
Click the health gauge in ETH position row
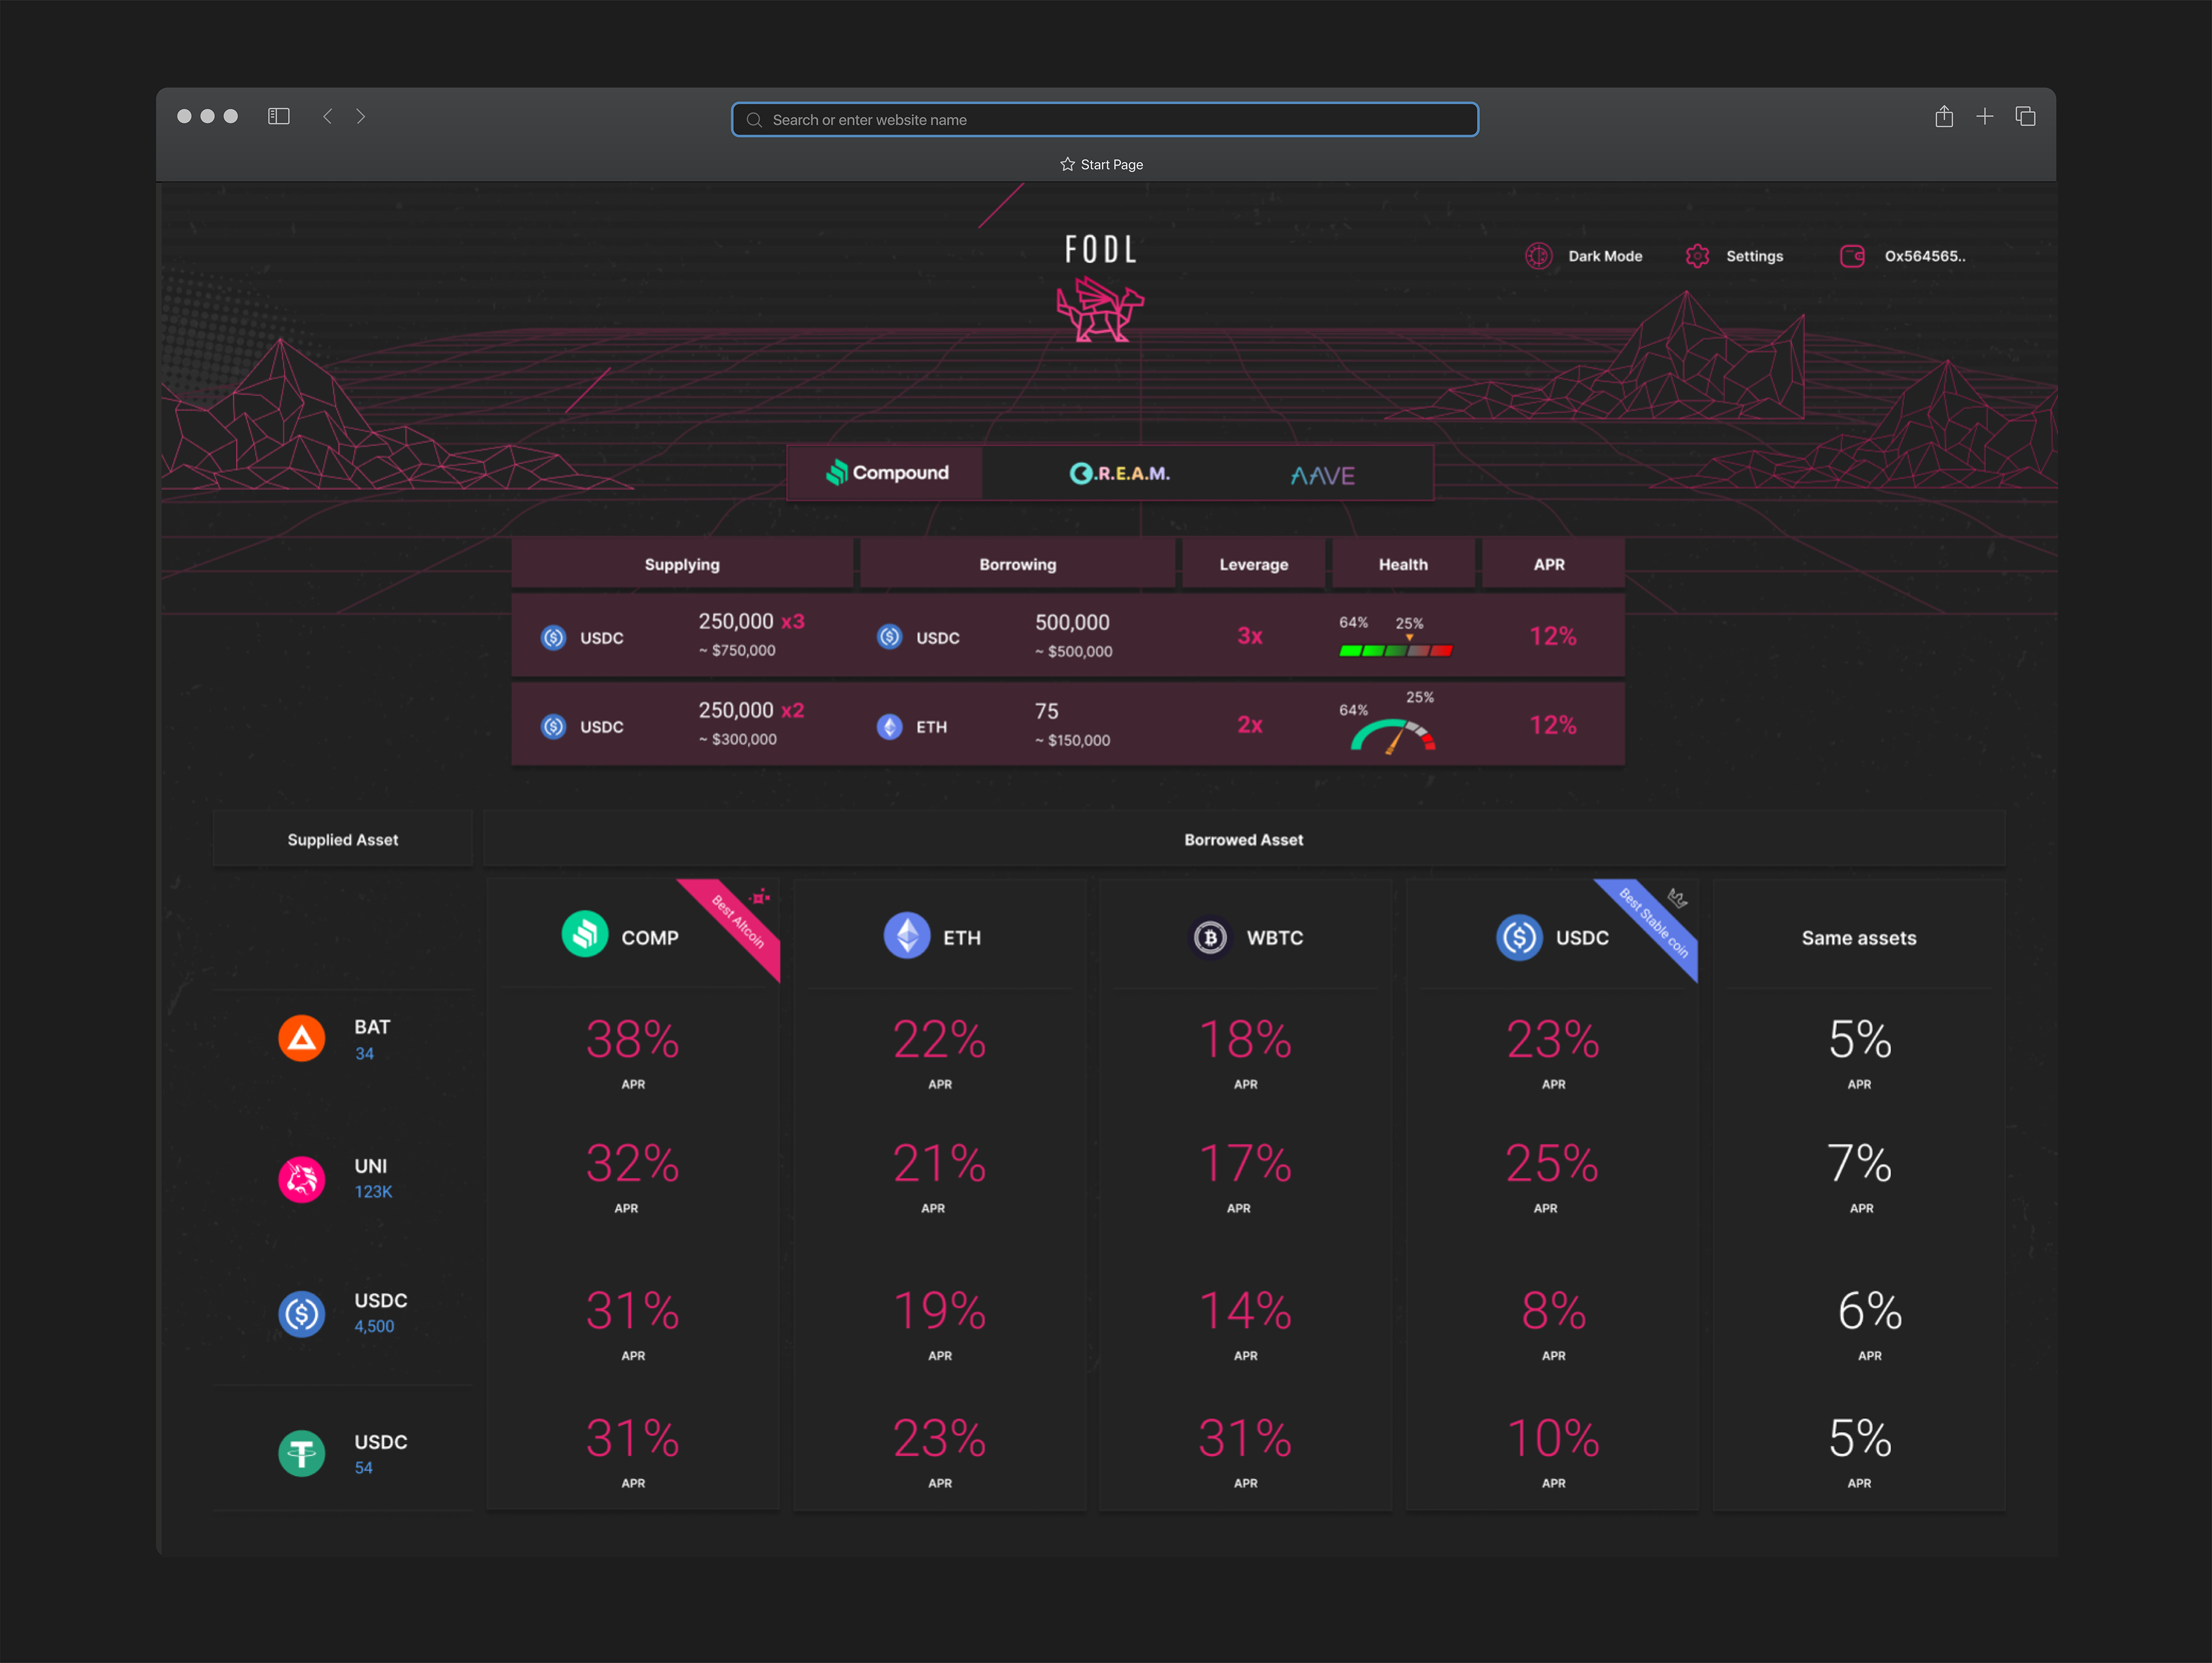[1393, 736]
